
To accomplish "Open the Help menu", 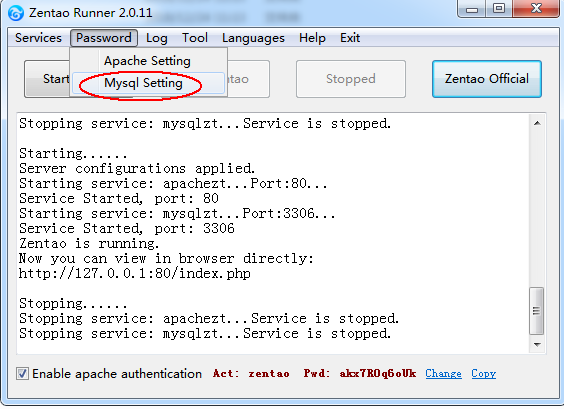I will 312,38.
